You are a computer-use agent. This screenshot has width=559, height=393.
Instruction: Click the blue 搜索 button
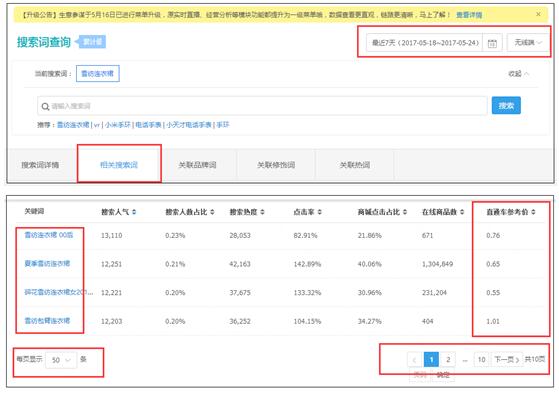click(506, 106)
